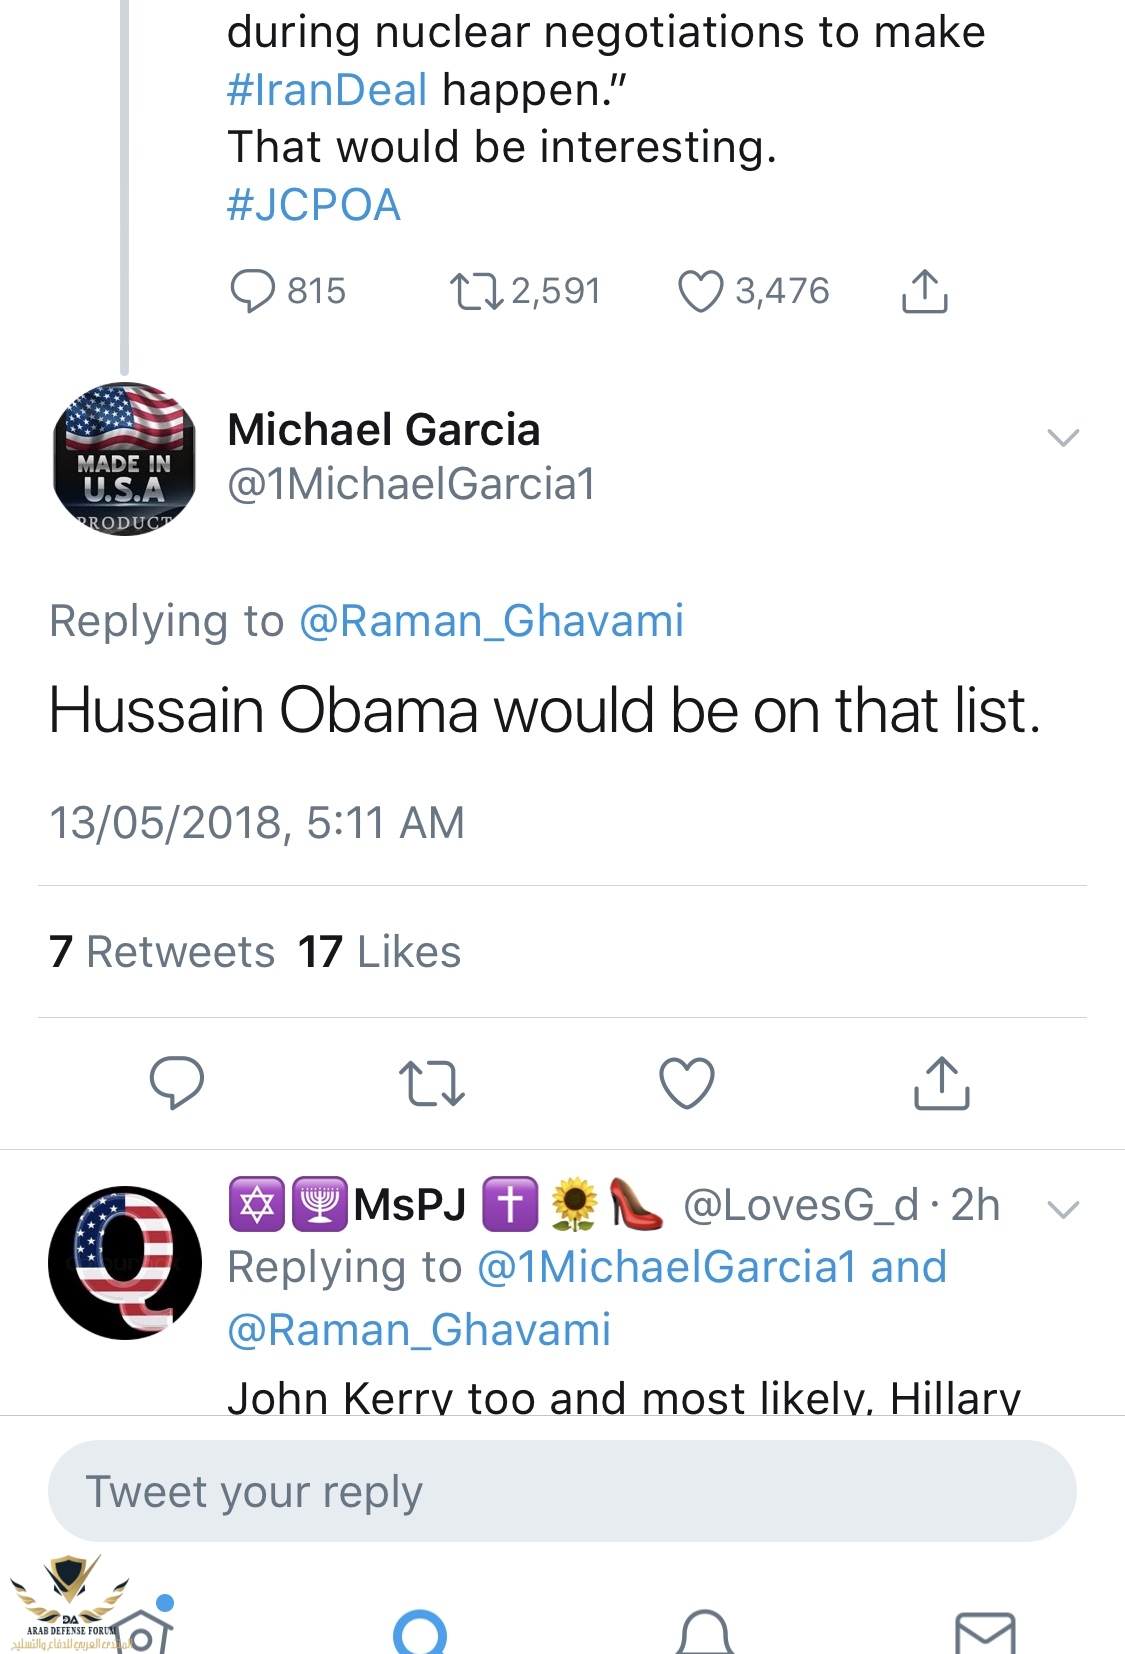View MsPJ's Q avatar profile
Image resolution: width=1125 pixels, height=1654 pixels.
[x=124, y=1262]
